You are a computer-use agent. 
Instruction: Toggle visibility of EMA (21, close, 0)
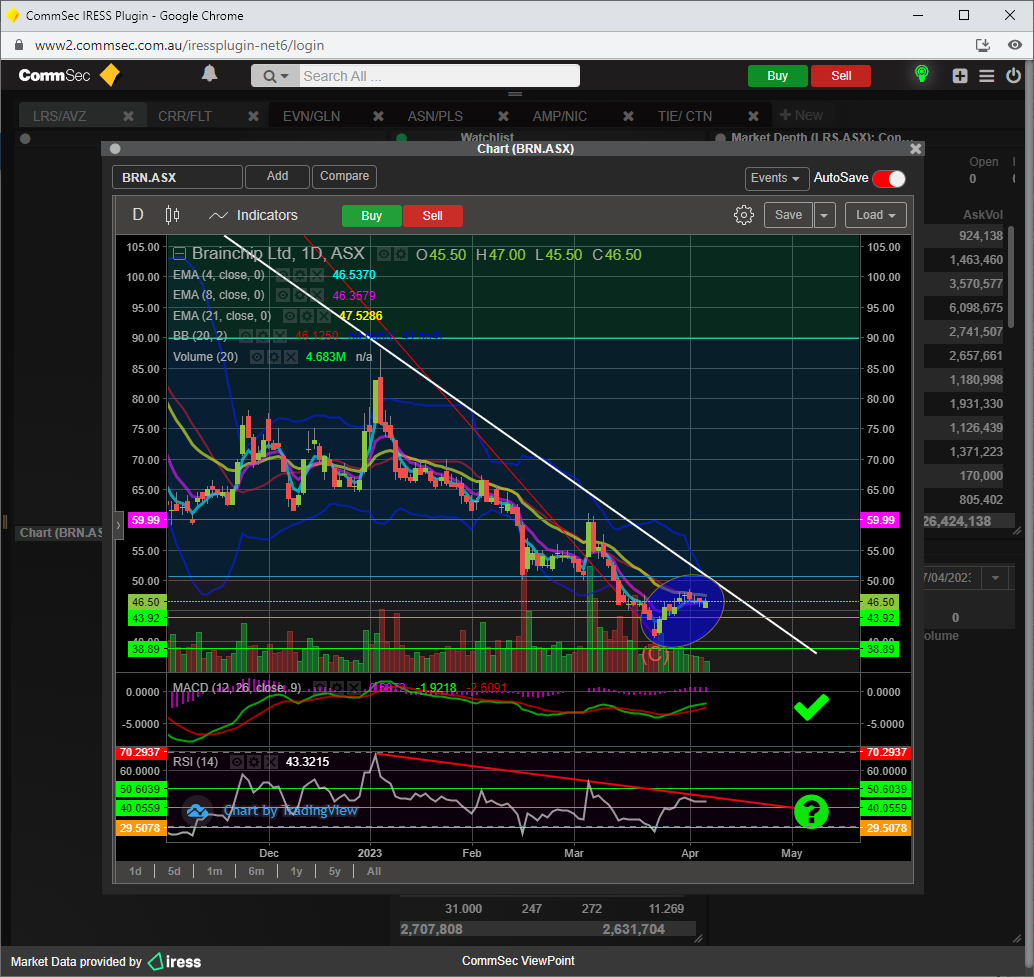pos(290,316)
